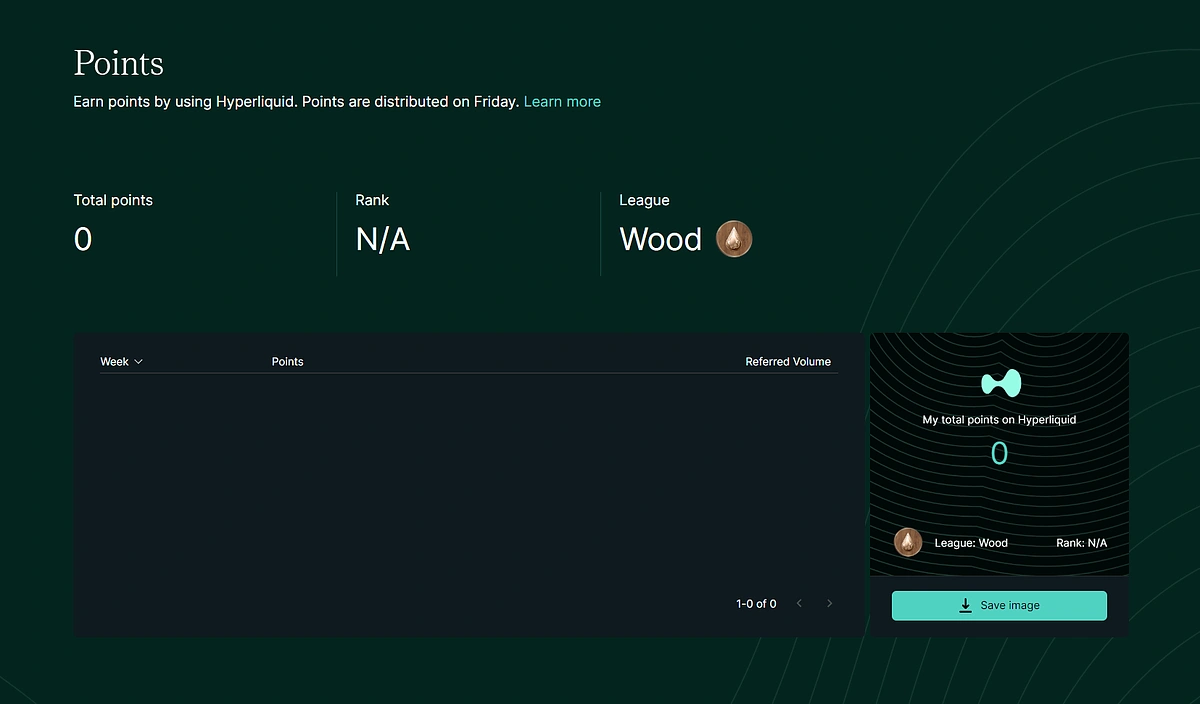Go to previous page arrow
Screen dimensions: 1200x704
(799, 603)
